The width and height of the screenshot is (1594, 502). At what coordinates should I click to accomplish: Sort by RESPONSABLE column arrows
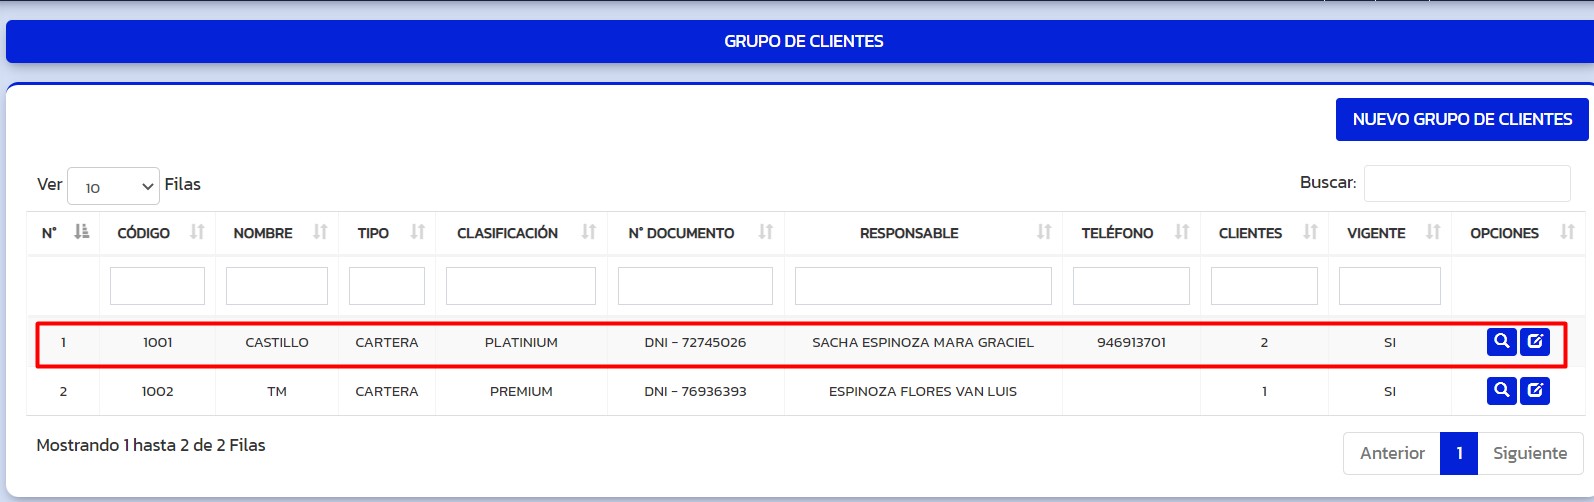click(x=1044, y=232)
